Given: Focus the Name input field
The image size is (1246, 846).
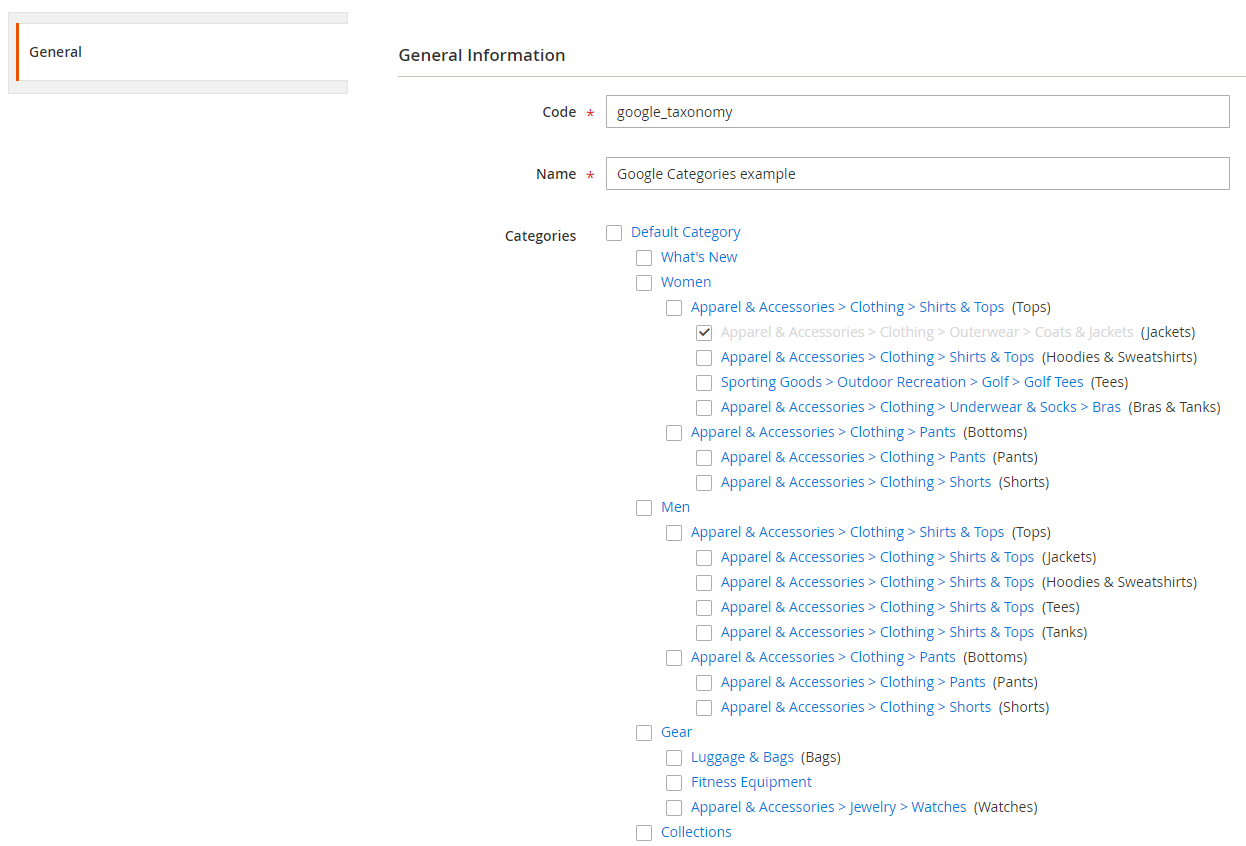Looking at the screenshot, I should [917, 174].
